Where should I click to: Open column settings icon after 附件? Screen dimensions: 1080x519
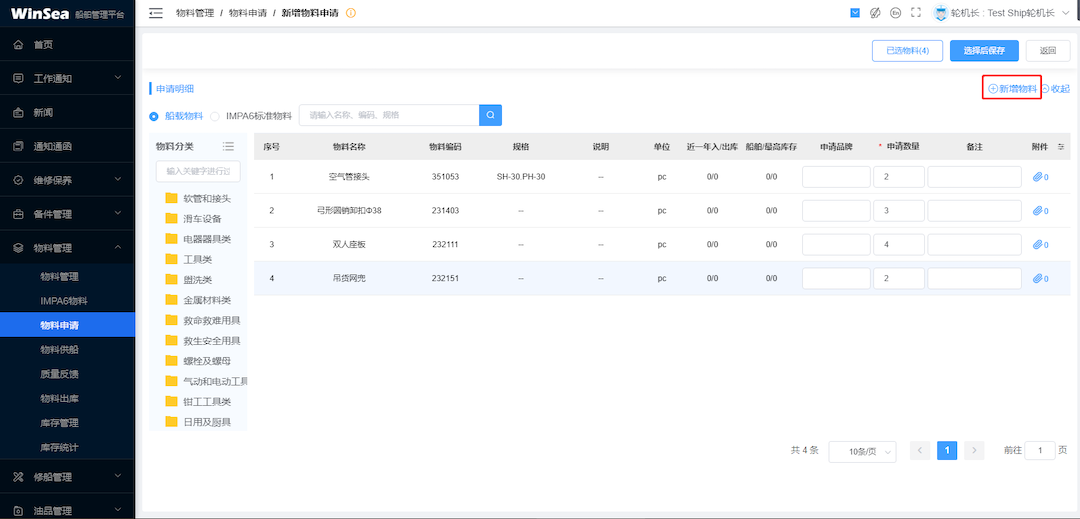coord(1061,147)
